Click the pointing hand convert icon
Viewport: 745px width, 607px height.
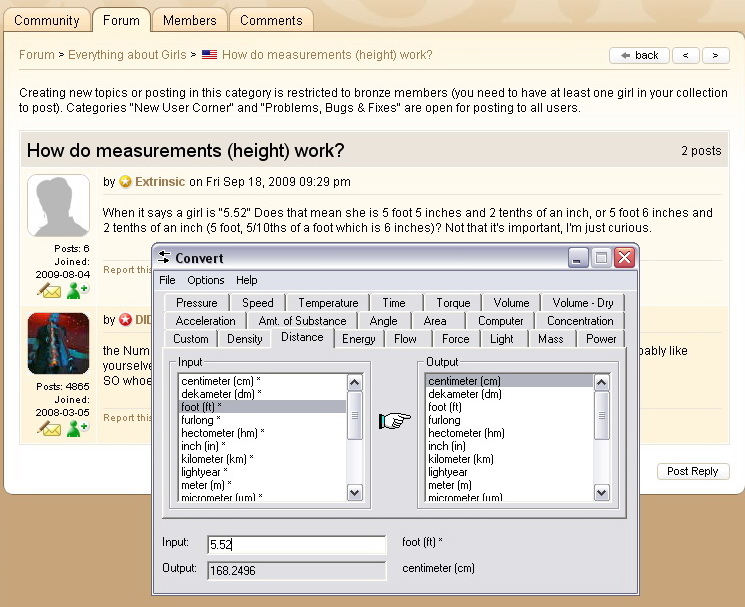394,421
